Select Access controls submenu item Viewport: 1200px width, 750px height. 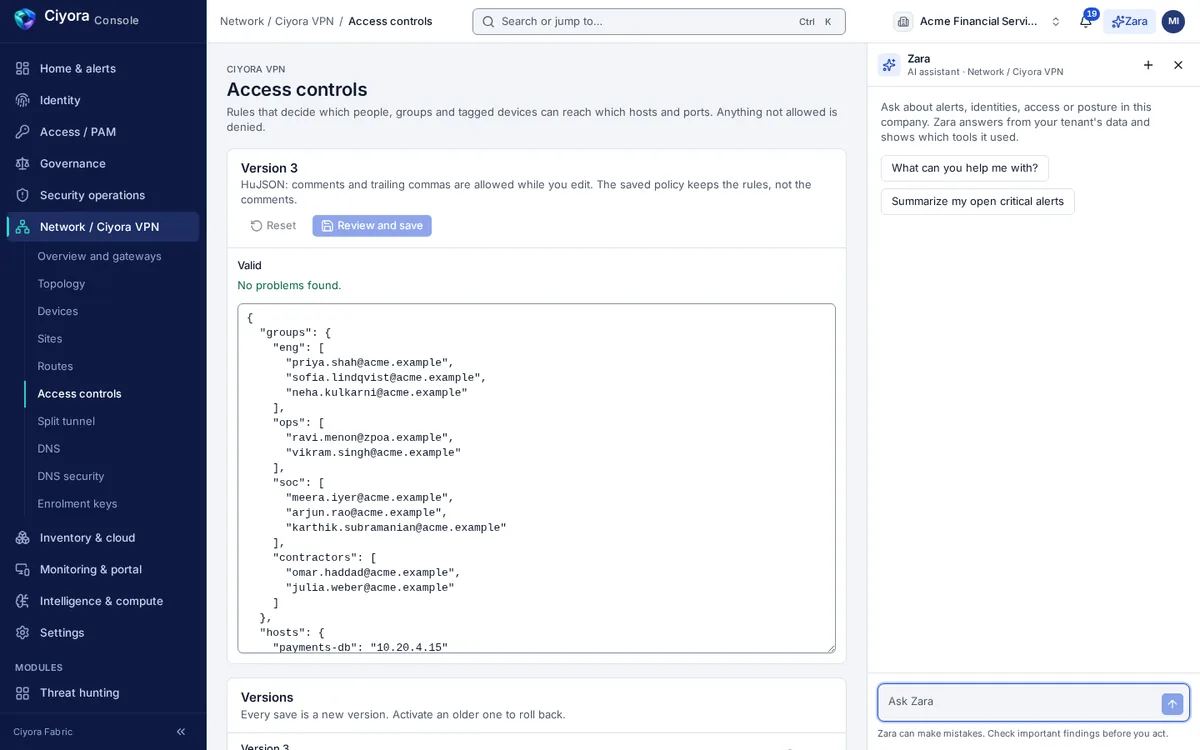point(79,394)
